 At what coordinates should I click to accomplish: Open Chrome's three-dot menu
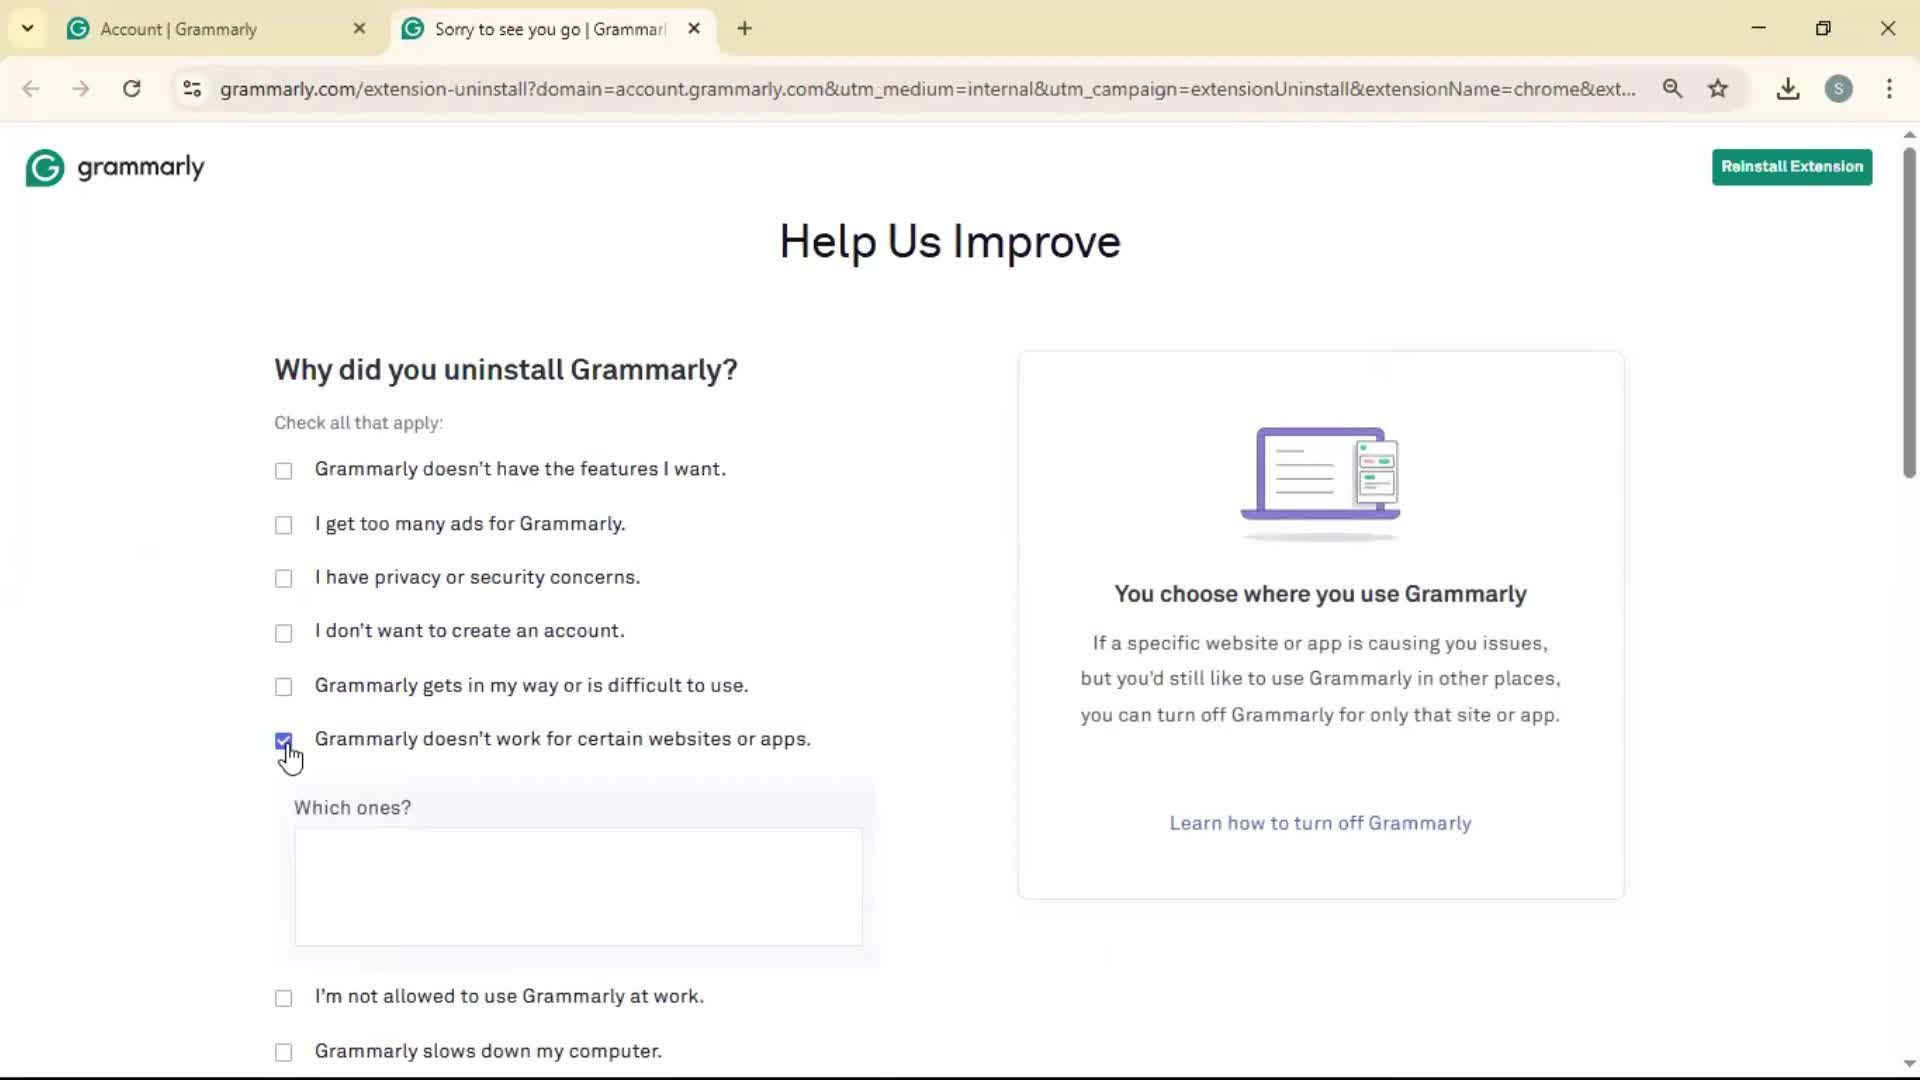(1889, 89)
